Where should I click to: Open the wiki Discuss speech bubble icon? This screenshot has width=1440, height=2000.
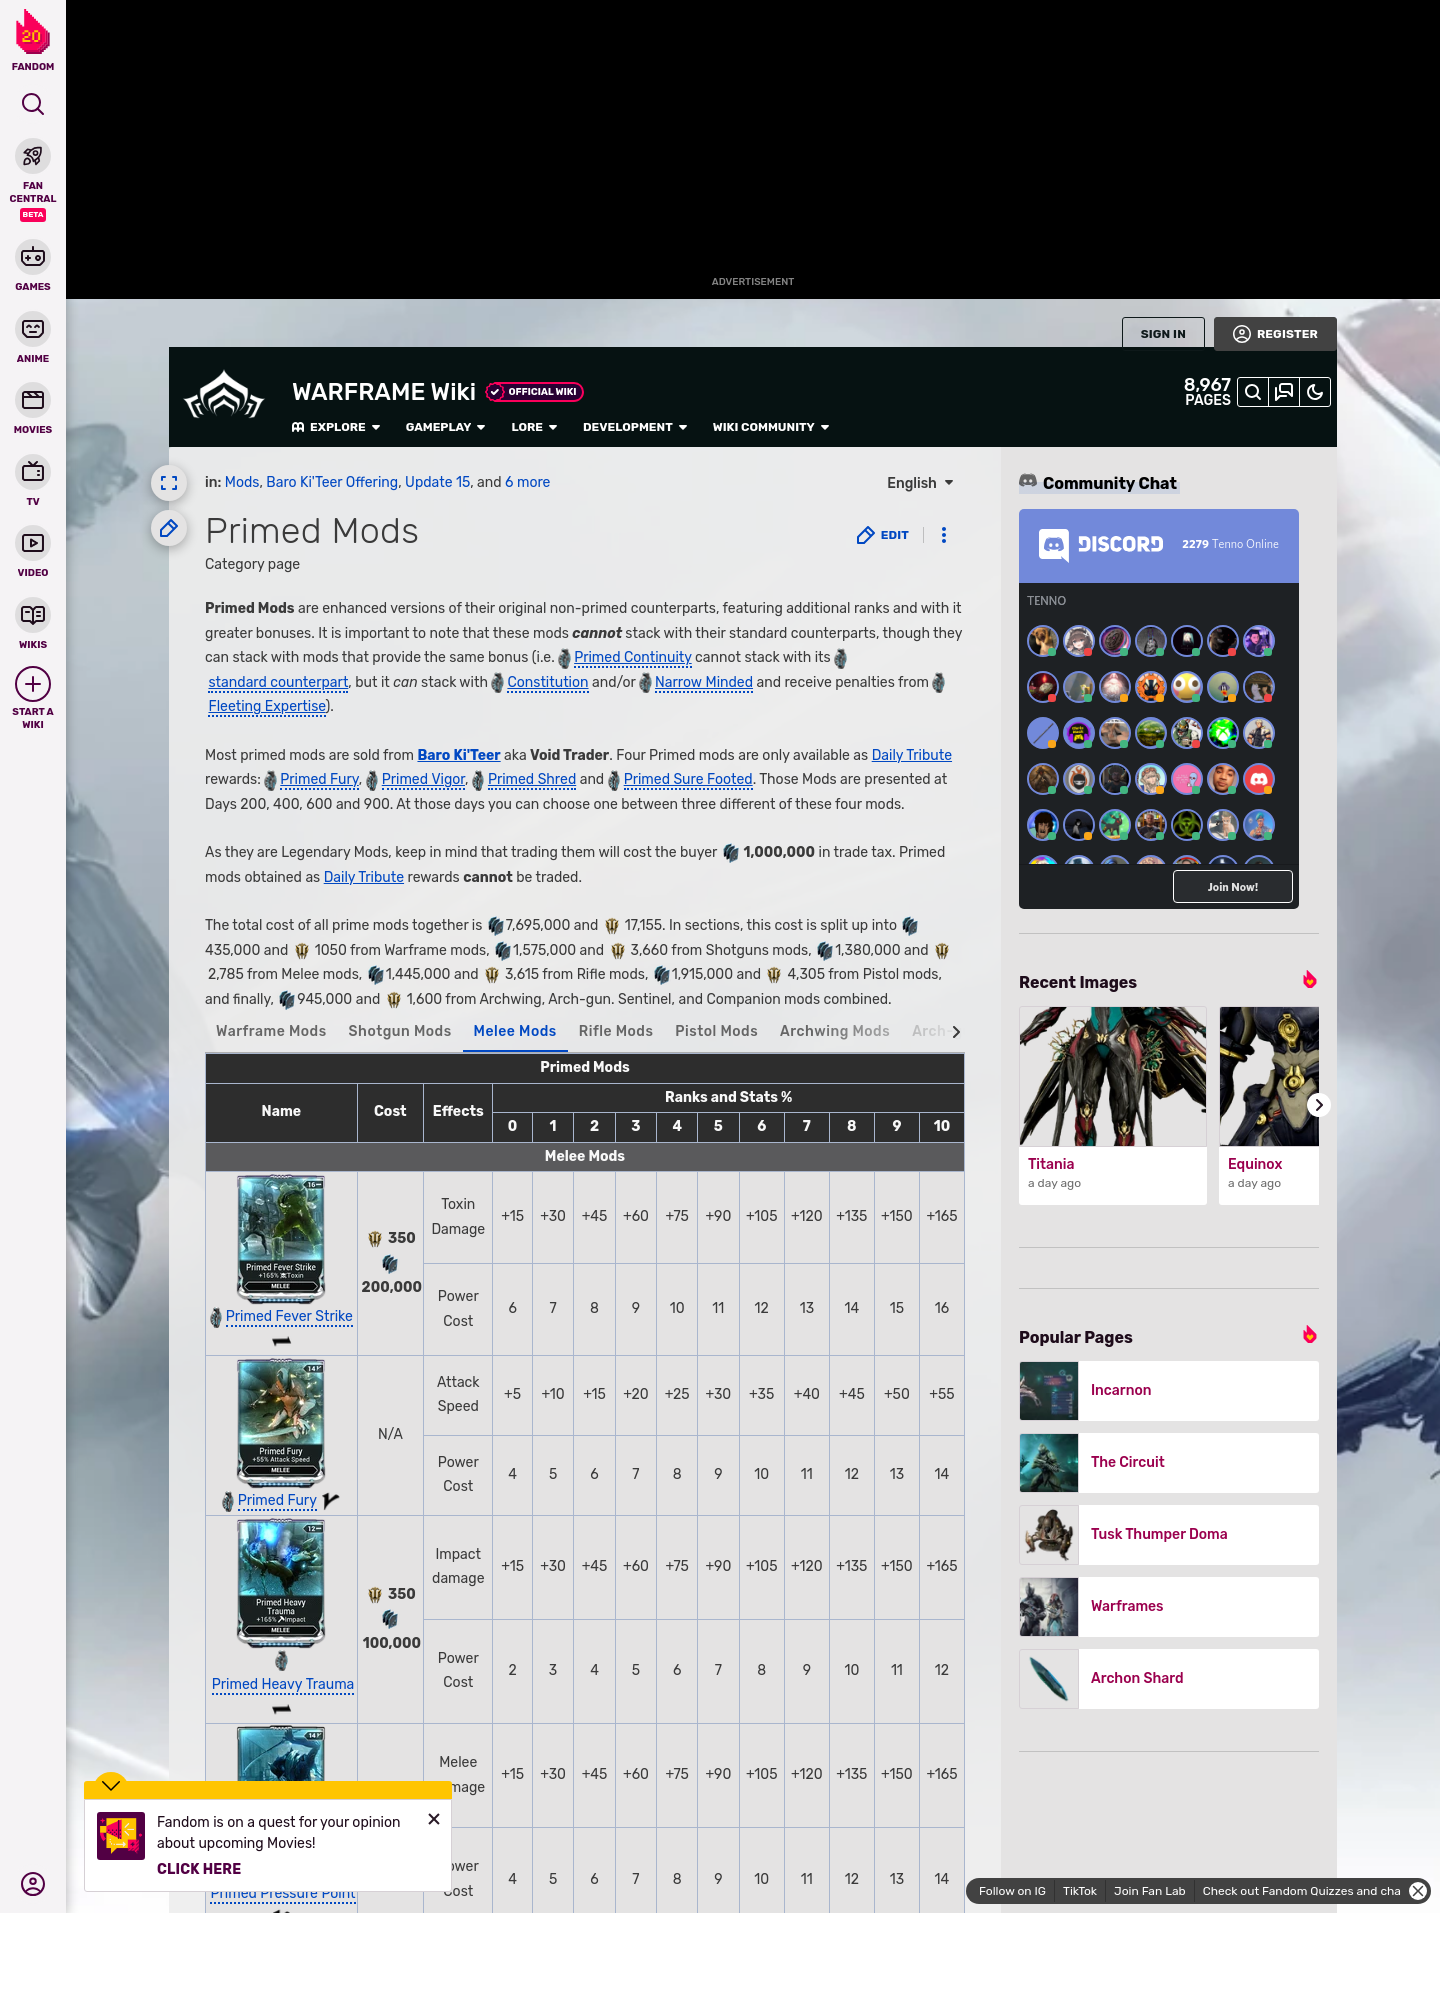pyautogui.click(x=1284, y=392)
